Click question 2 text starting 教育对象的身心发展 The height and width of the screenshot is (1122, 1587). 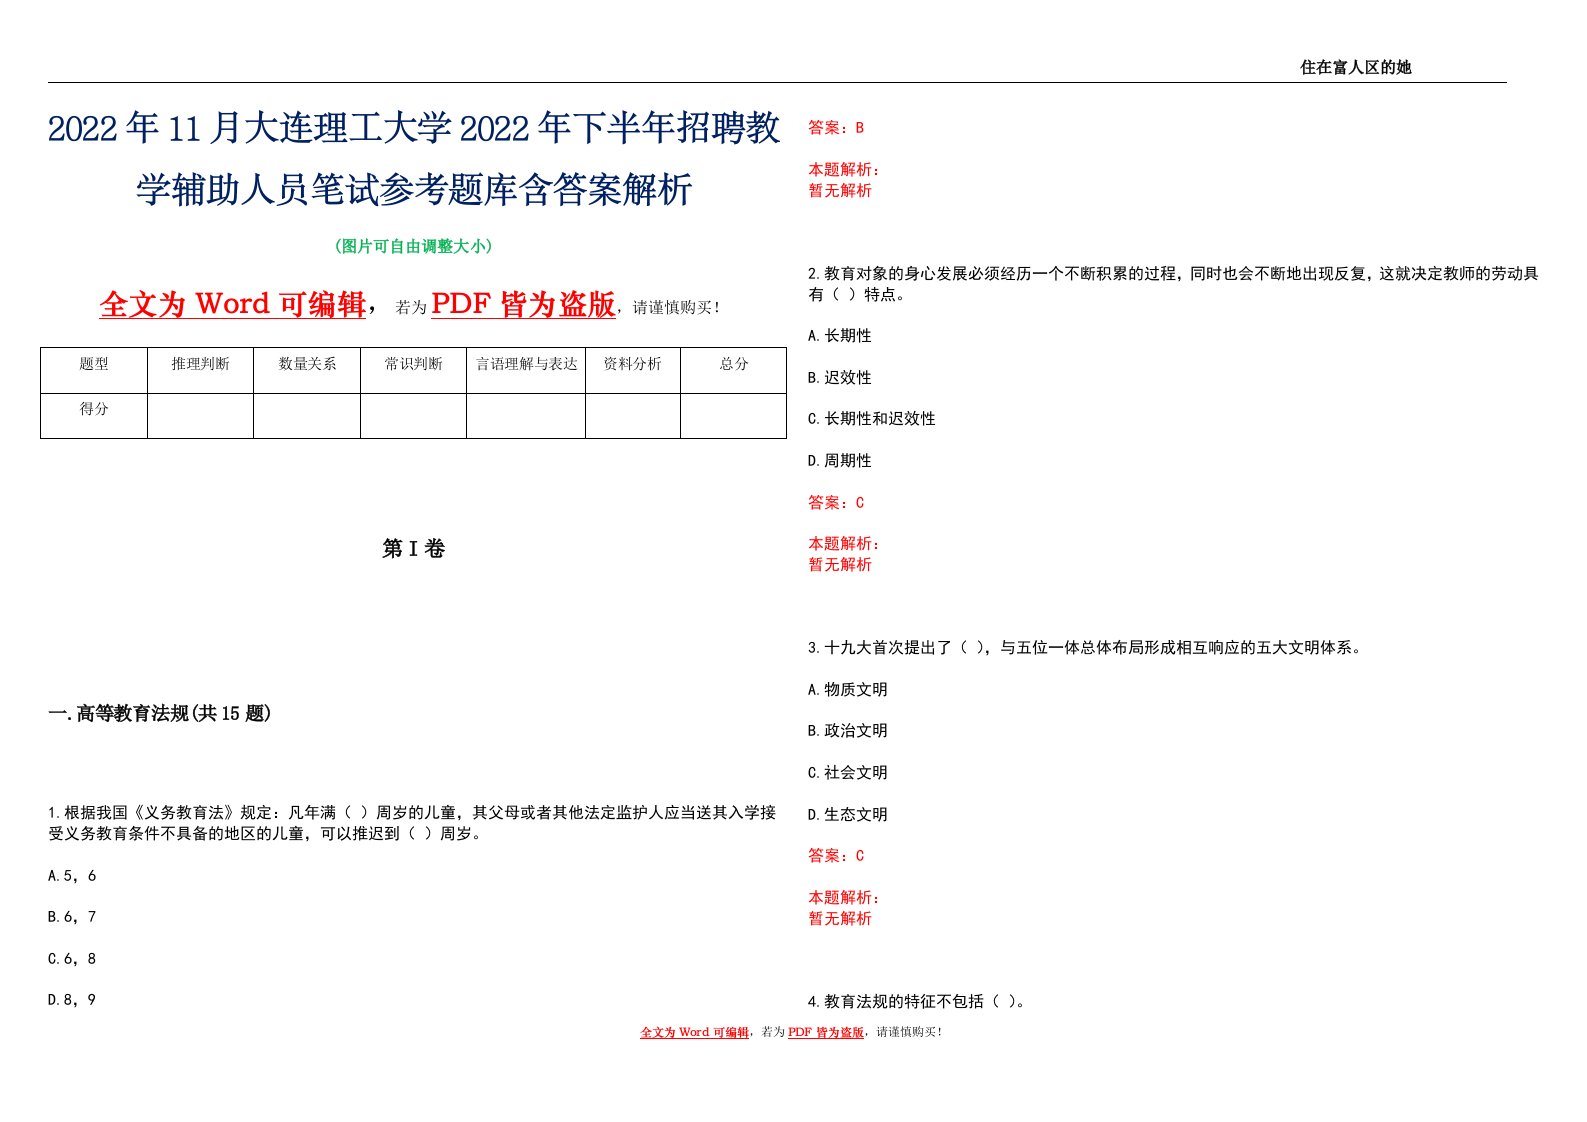click(1173, 284)
